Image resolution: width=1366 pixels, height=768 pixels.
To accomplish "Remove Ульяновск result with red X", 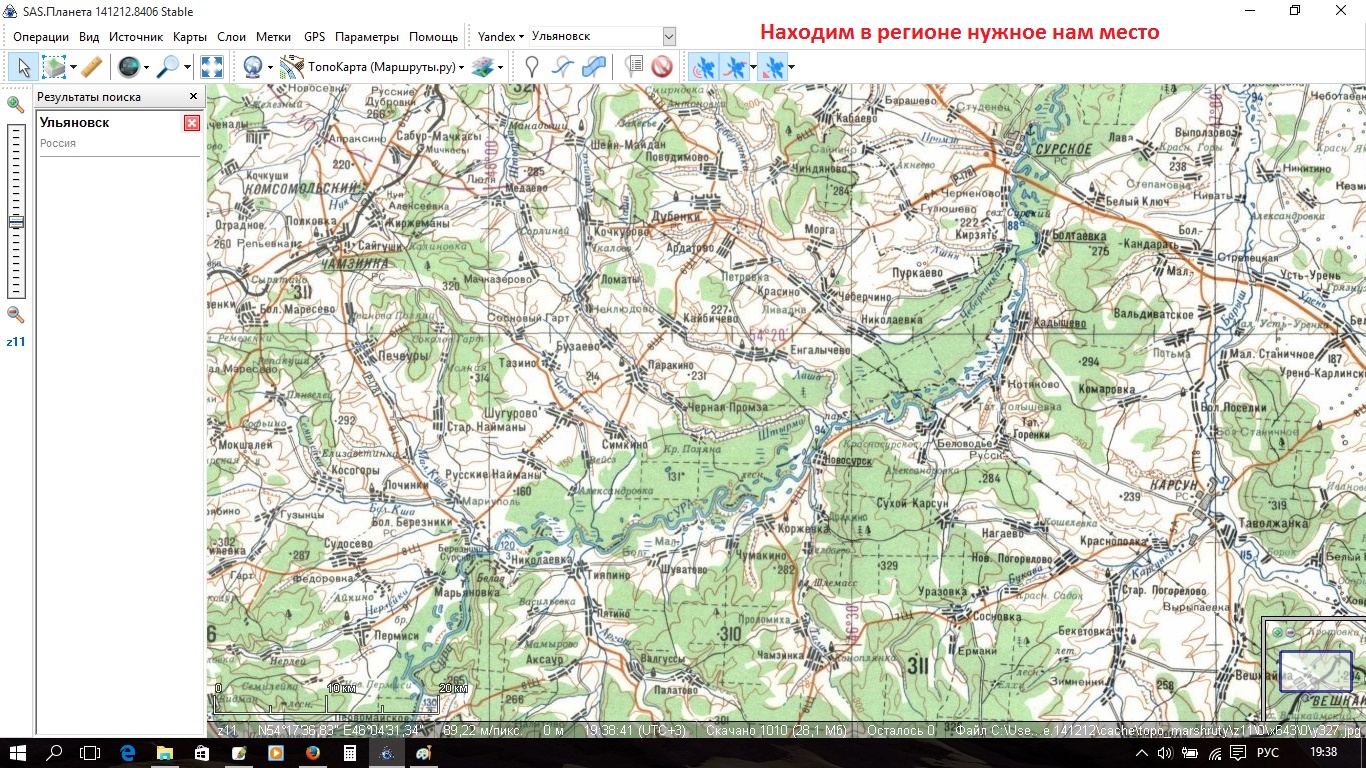I will click(192, 123).
